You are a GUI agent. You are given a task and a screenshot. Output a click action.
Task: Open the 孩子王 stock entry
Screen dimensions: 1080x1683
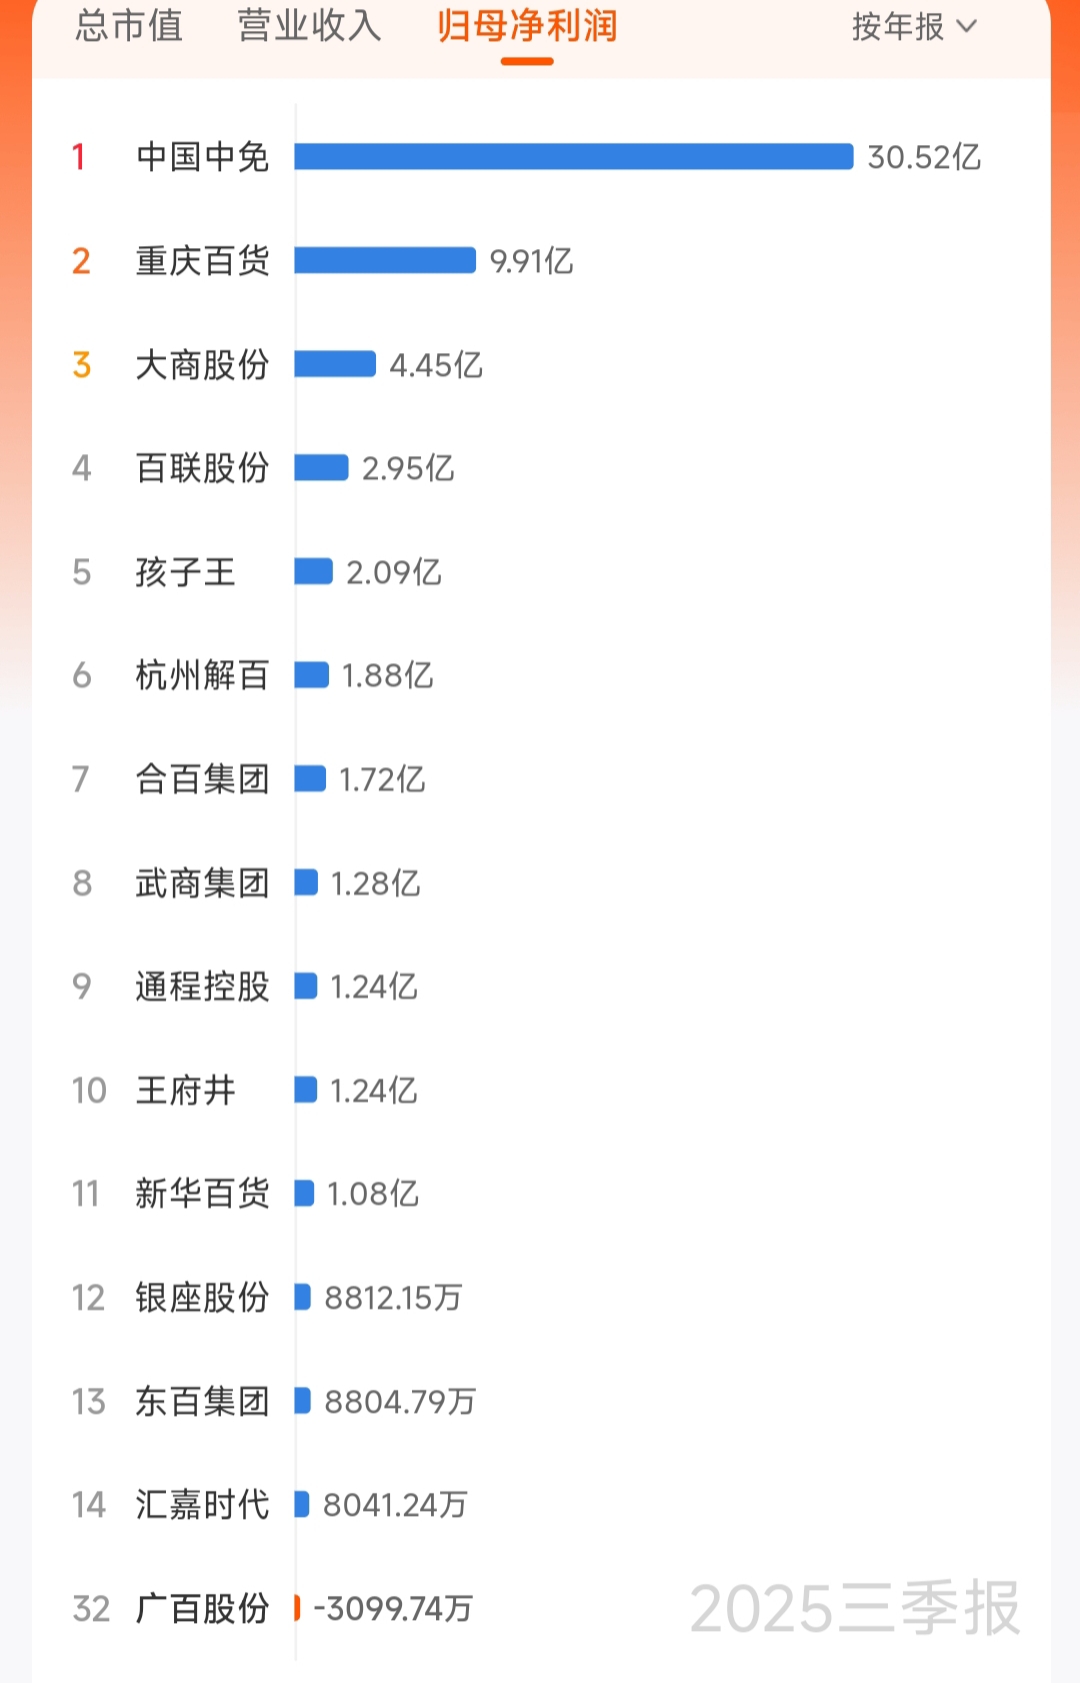click(x=186, y=572)
